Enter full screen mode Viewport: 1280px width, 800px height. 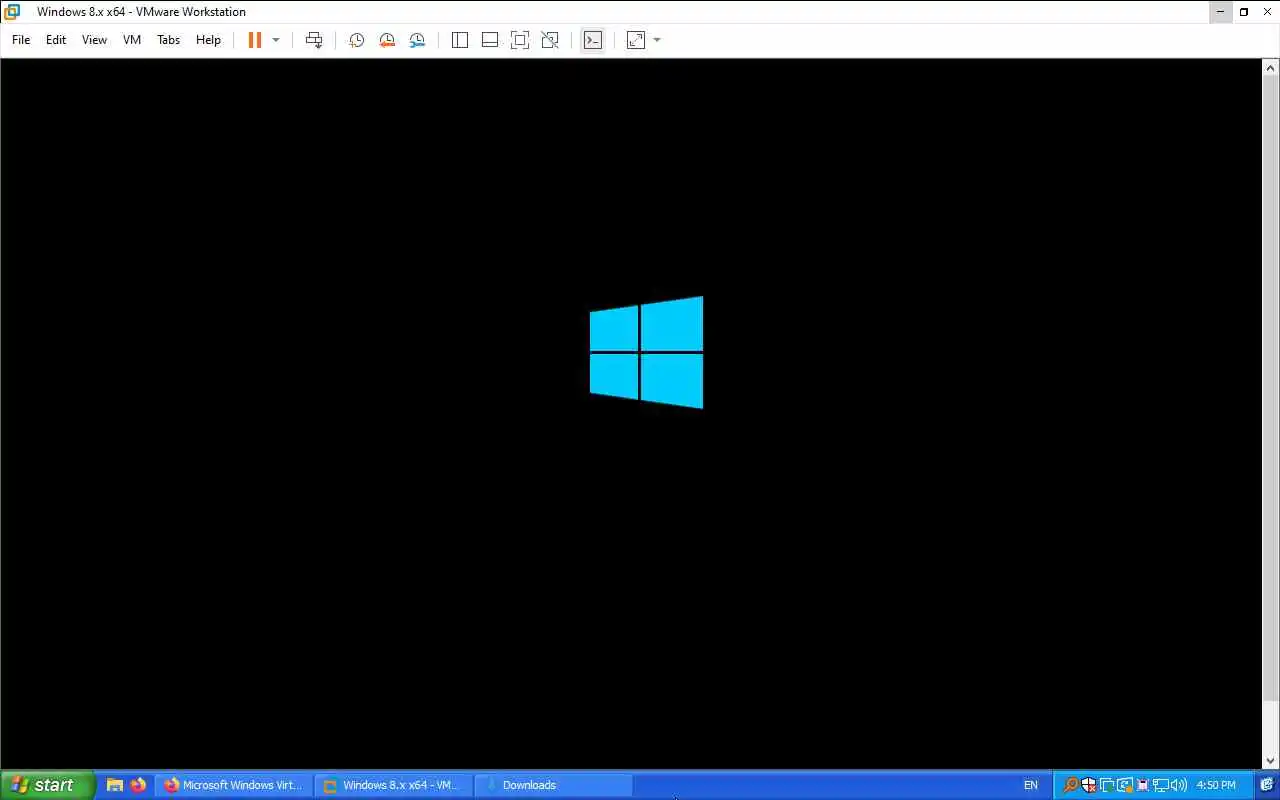(520, 40)
